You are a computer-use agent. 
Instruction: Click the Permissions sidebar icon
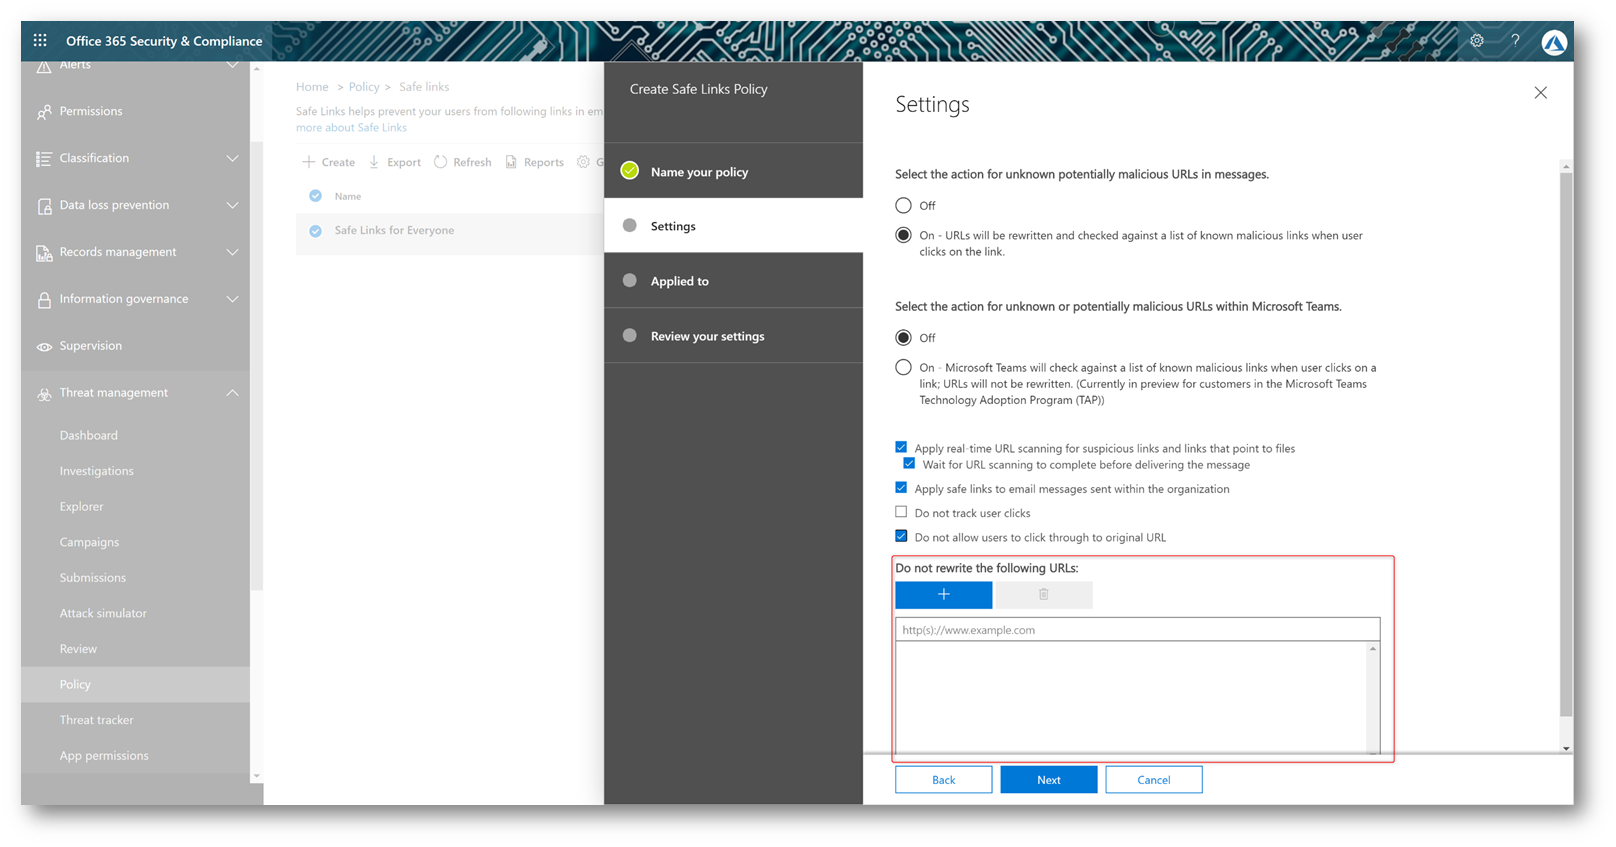44,112
